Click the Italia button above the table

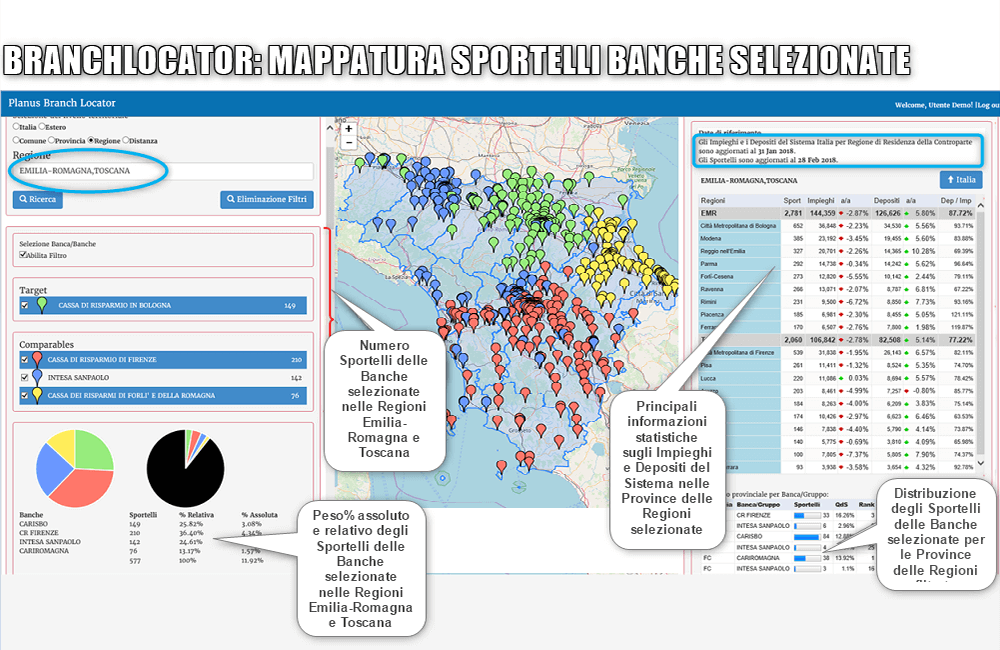(960, 180)
